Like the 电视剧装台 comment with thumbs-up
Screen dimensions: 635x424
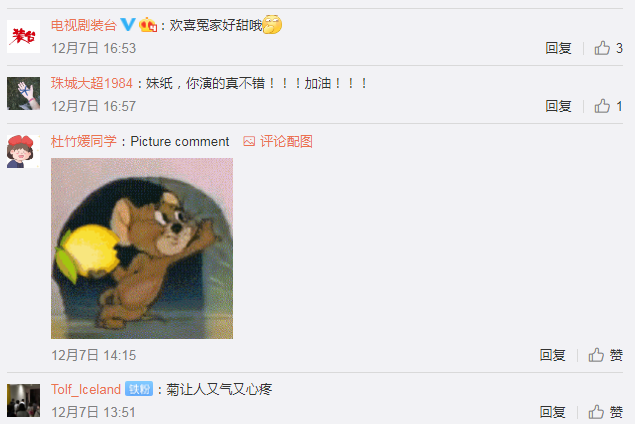(602, 48)
